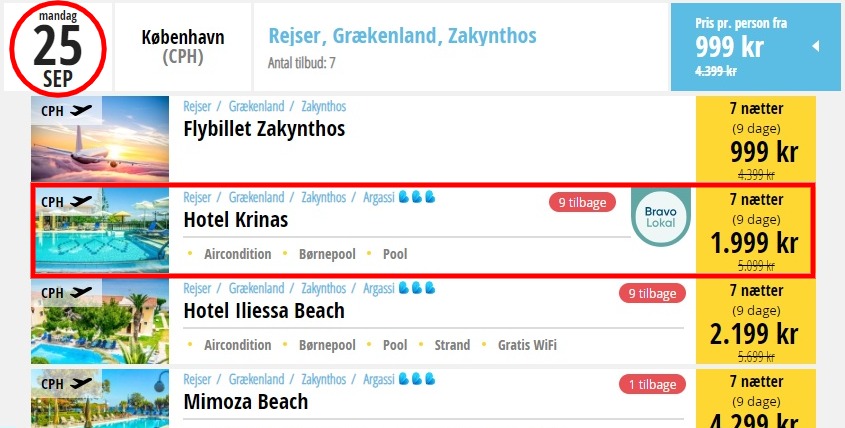Open the Hotel Iliessa Beach title
Screen dimensions: 845x428
264,311
